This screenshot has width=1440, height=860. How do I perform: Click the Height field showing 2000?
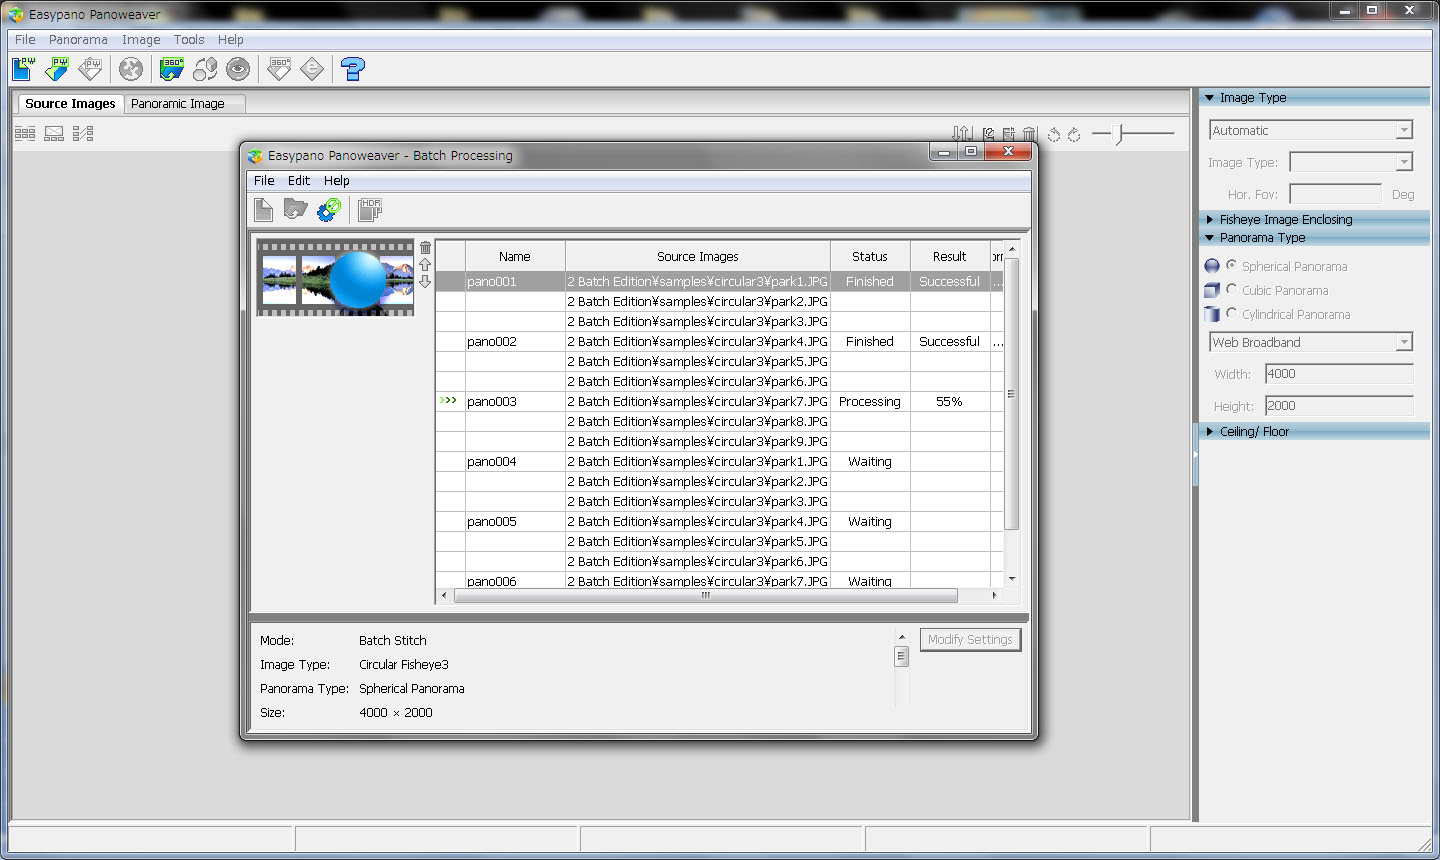tap(1339, 406)
